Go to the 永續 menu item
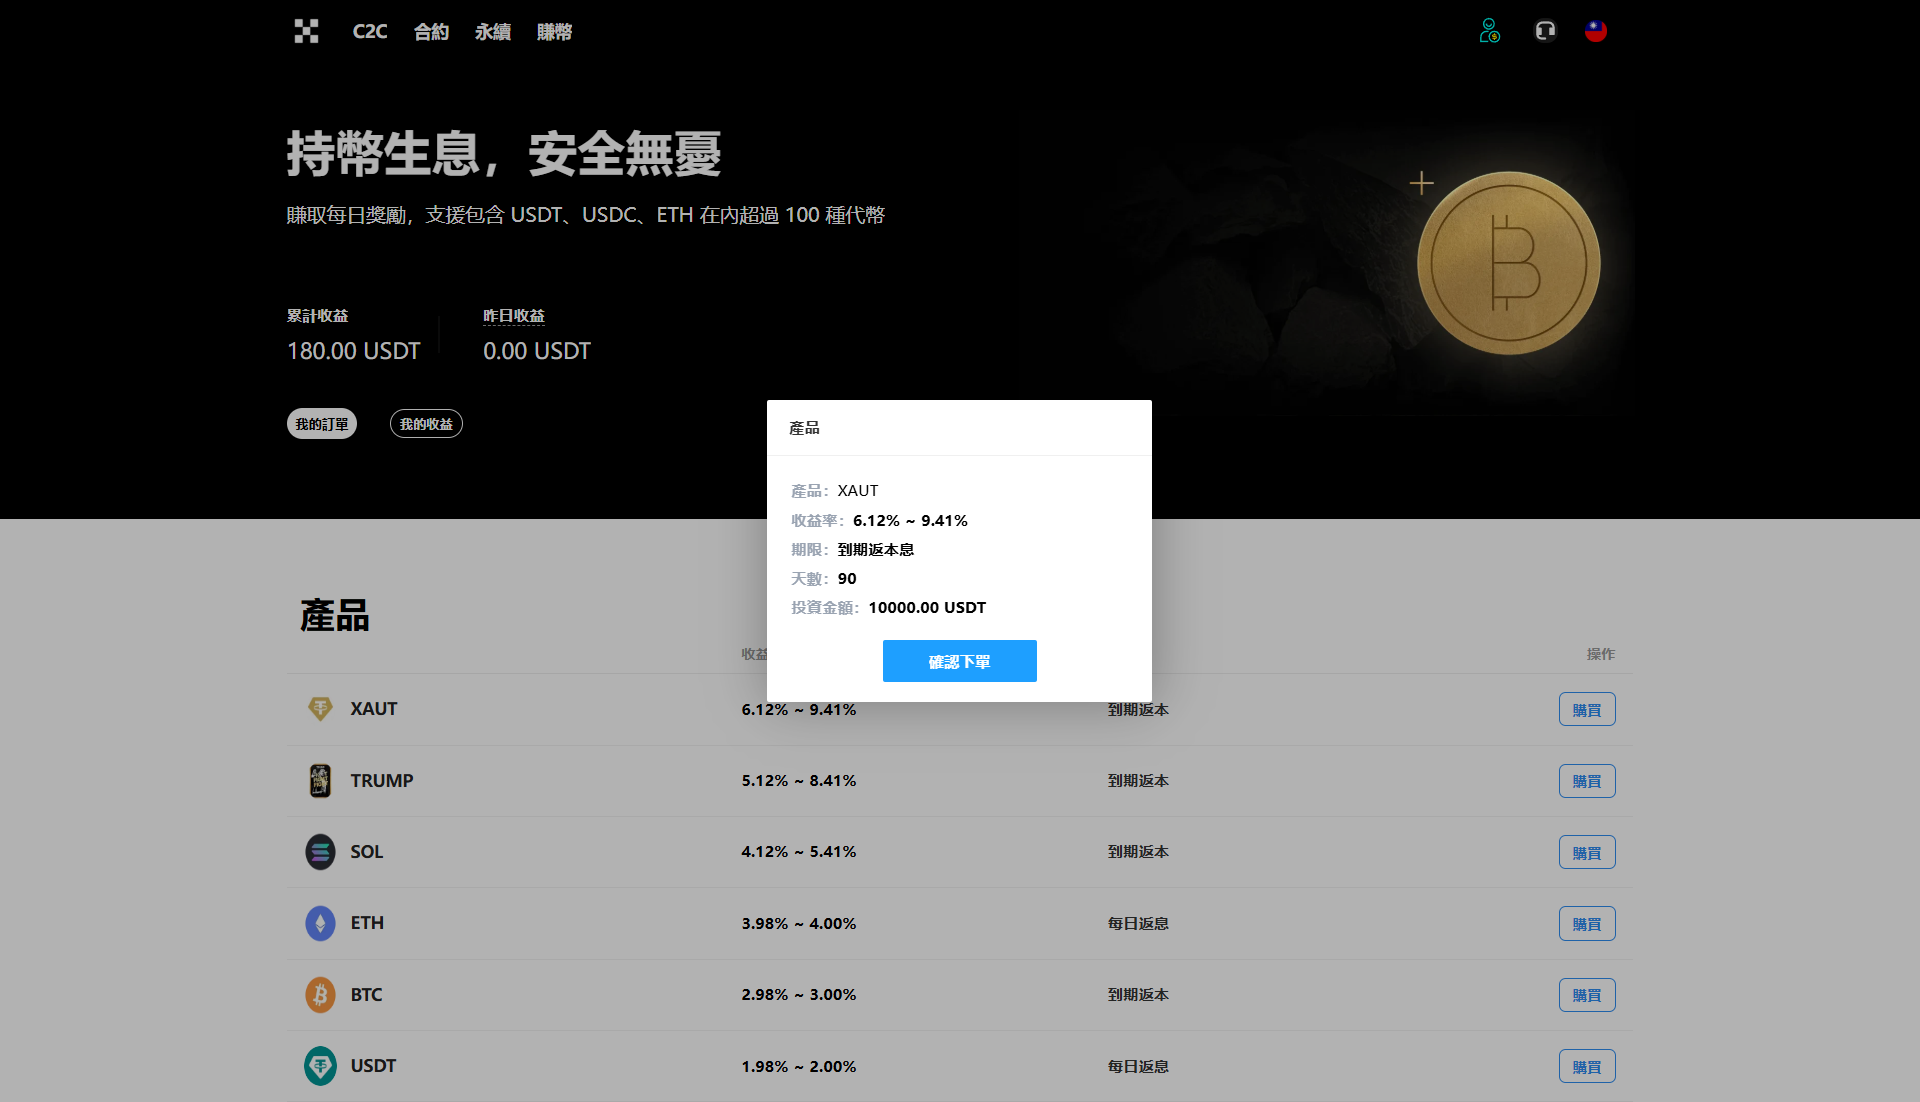This screenshot has width=1920, height=1102. pyautogui.click(x=492, y=32)
